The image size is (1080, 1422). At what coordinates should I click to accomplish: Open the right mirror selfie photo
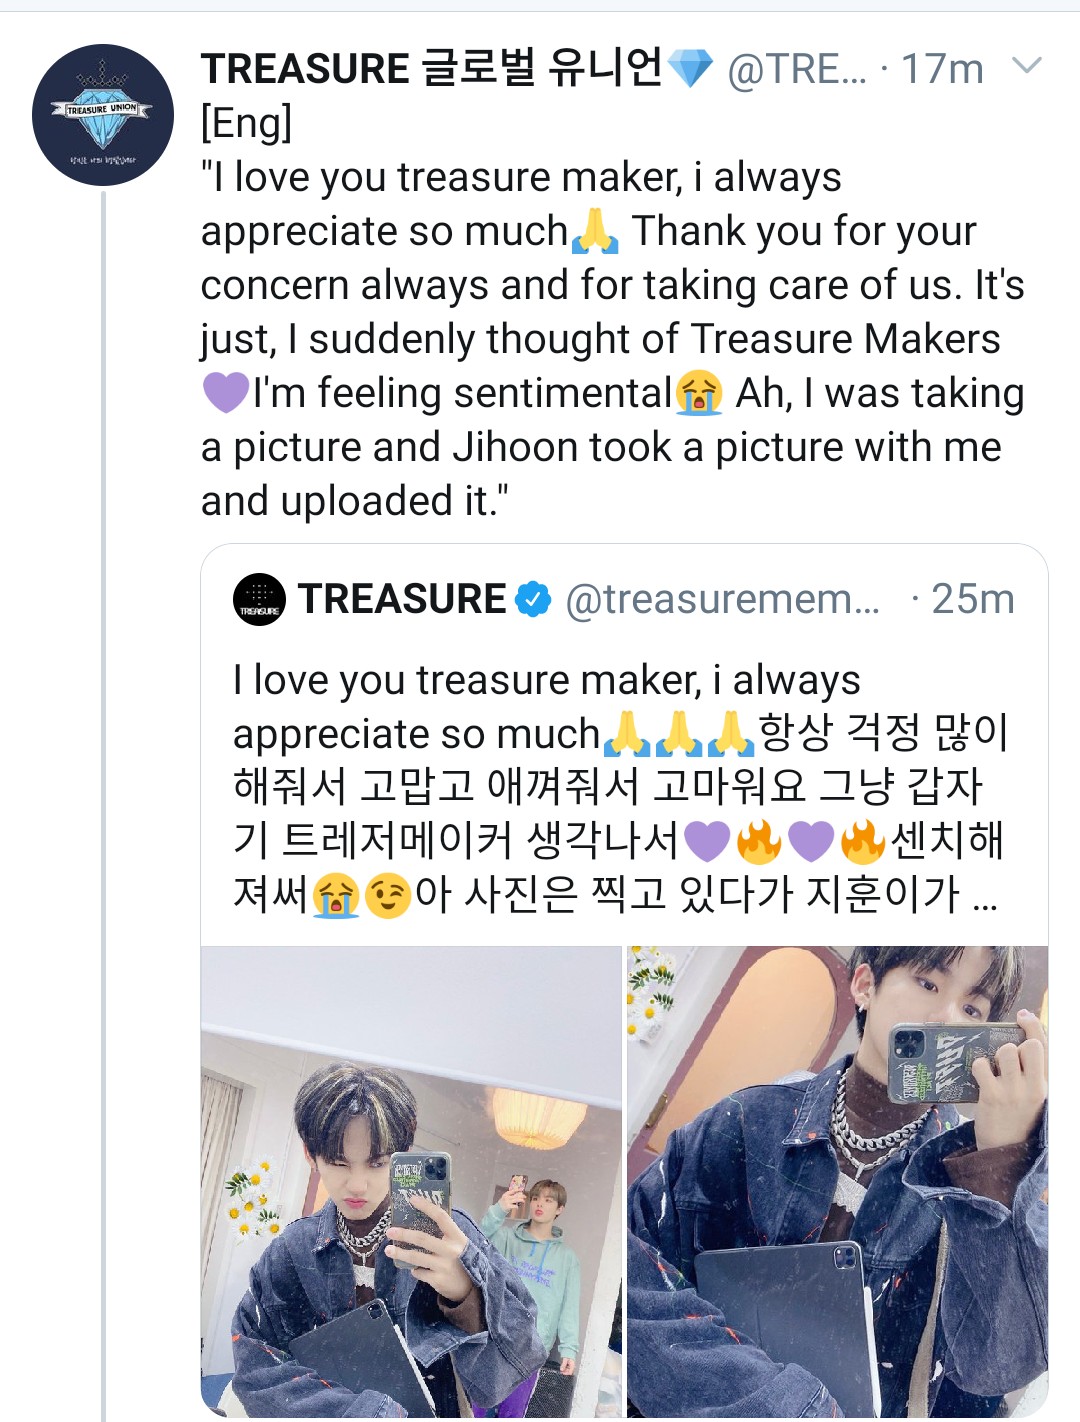[838, 1181]
